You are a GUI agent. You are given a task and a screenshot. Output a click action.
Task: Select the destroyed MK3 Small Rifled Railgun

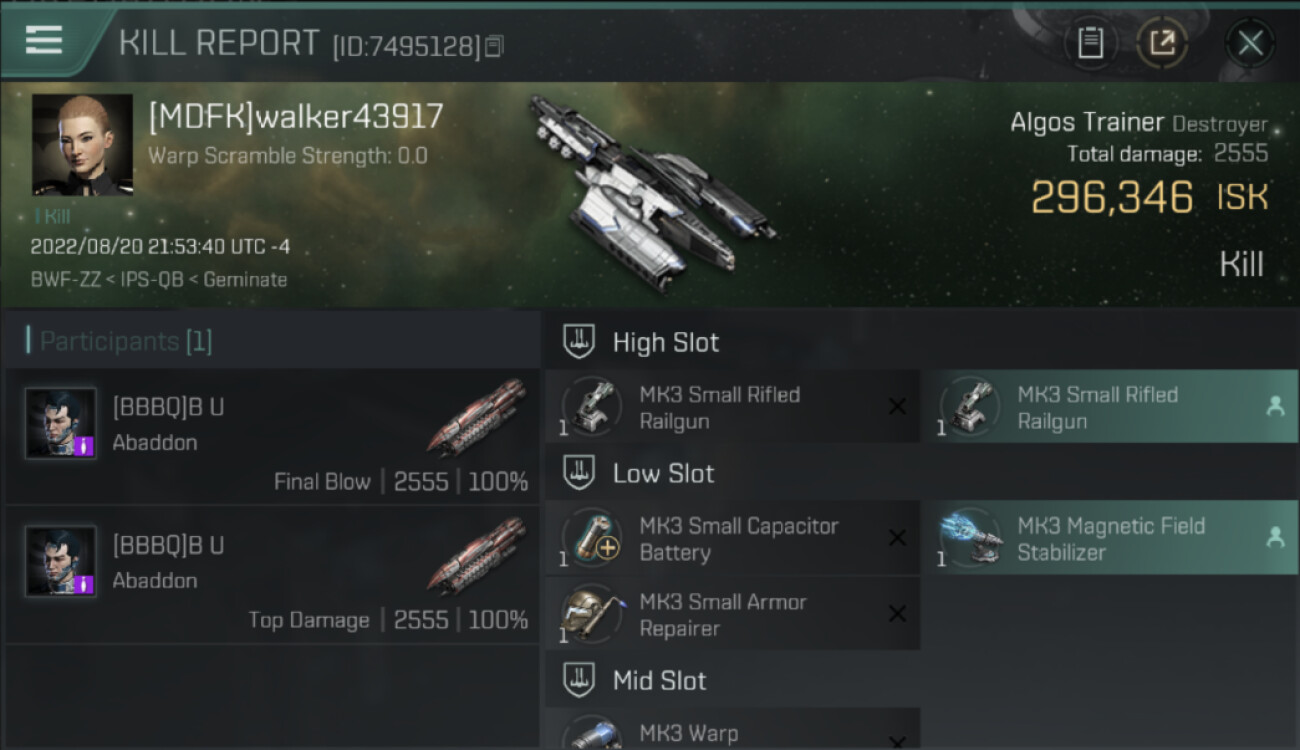point(733,407)
